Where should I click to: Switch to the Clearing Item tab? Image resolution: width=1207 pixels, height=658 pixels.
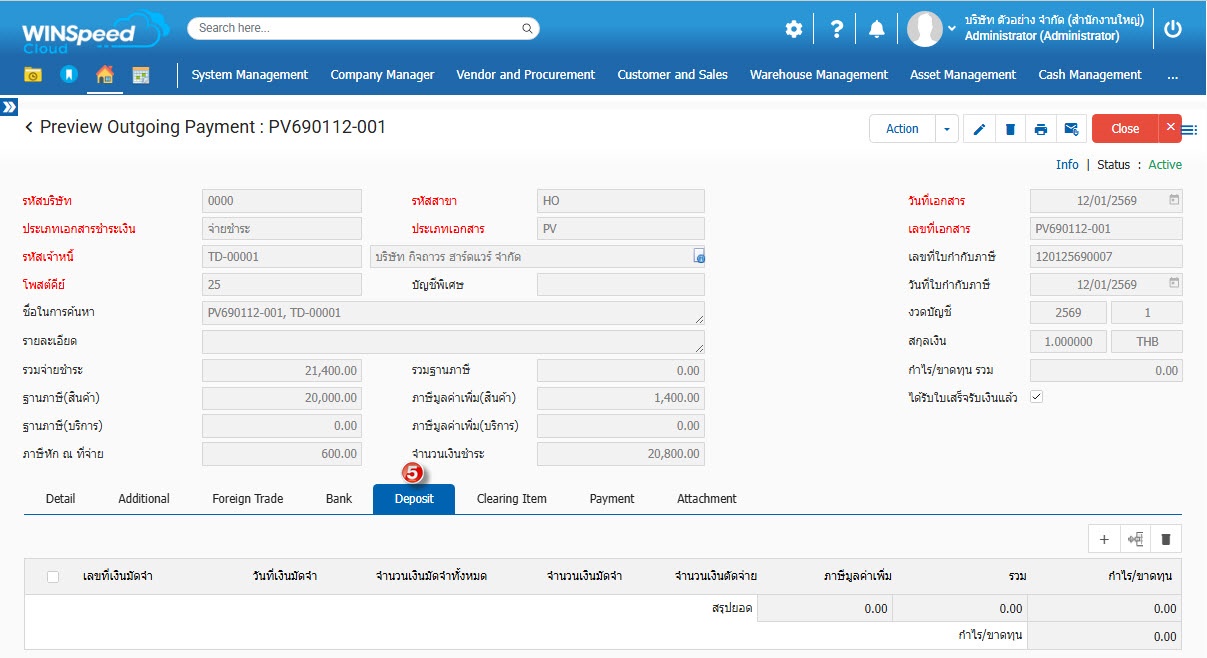pyautogui.click(x=511, y=499)
